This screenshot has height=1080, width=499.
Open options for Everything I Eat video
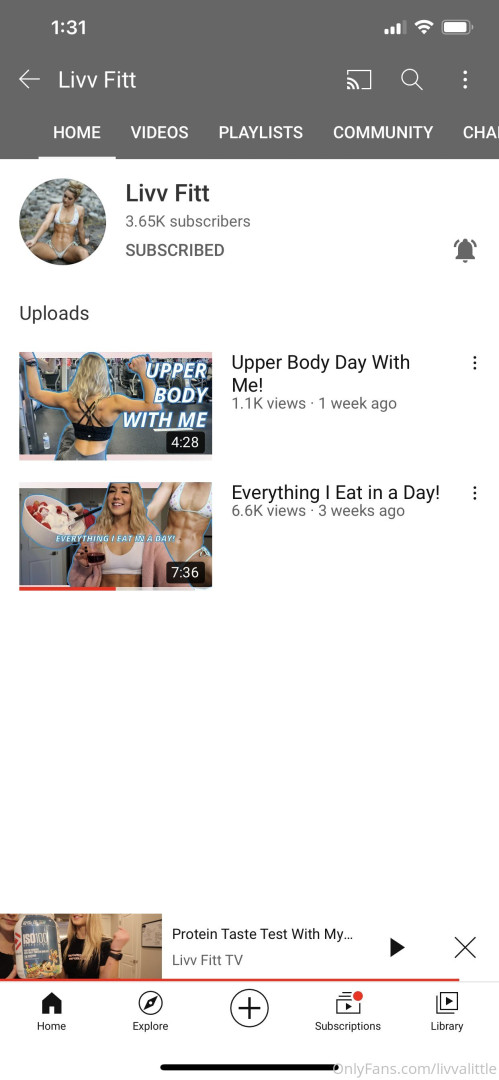coord(474,493)
